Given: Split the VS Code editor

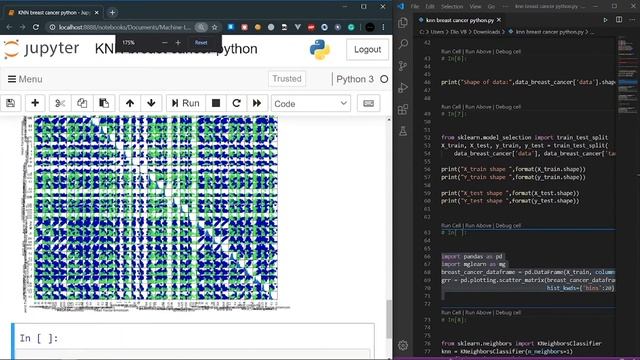Looking at the screenshot, I should [x=619, y=20].
